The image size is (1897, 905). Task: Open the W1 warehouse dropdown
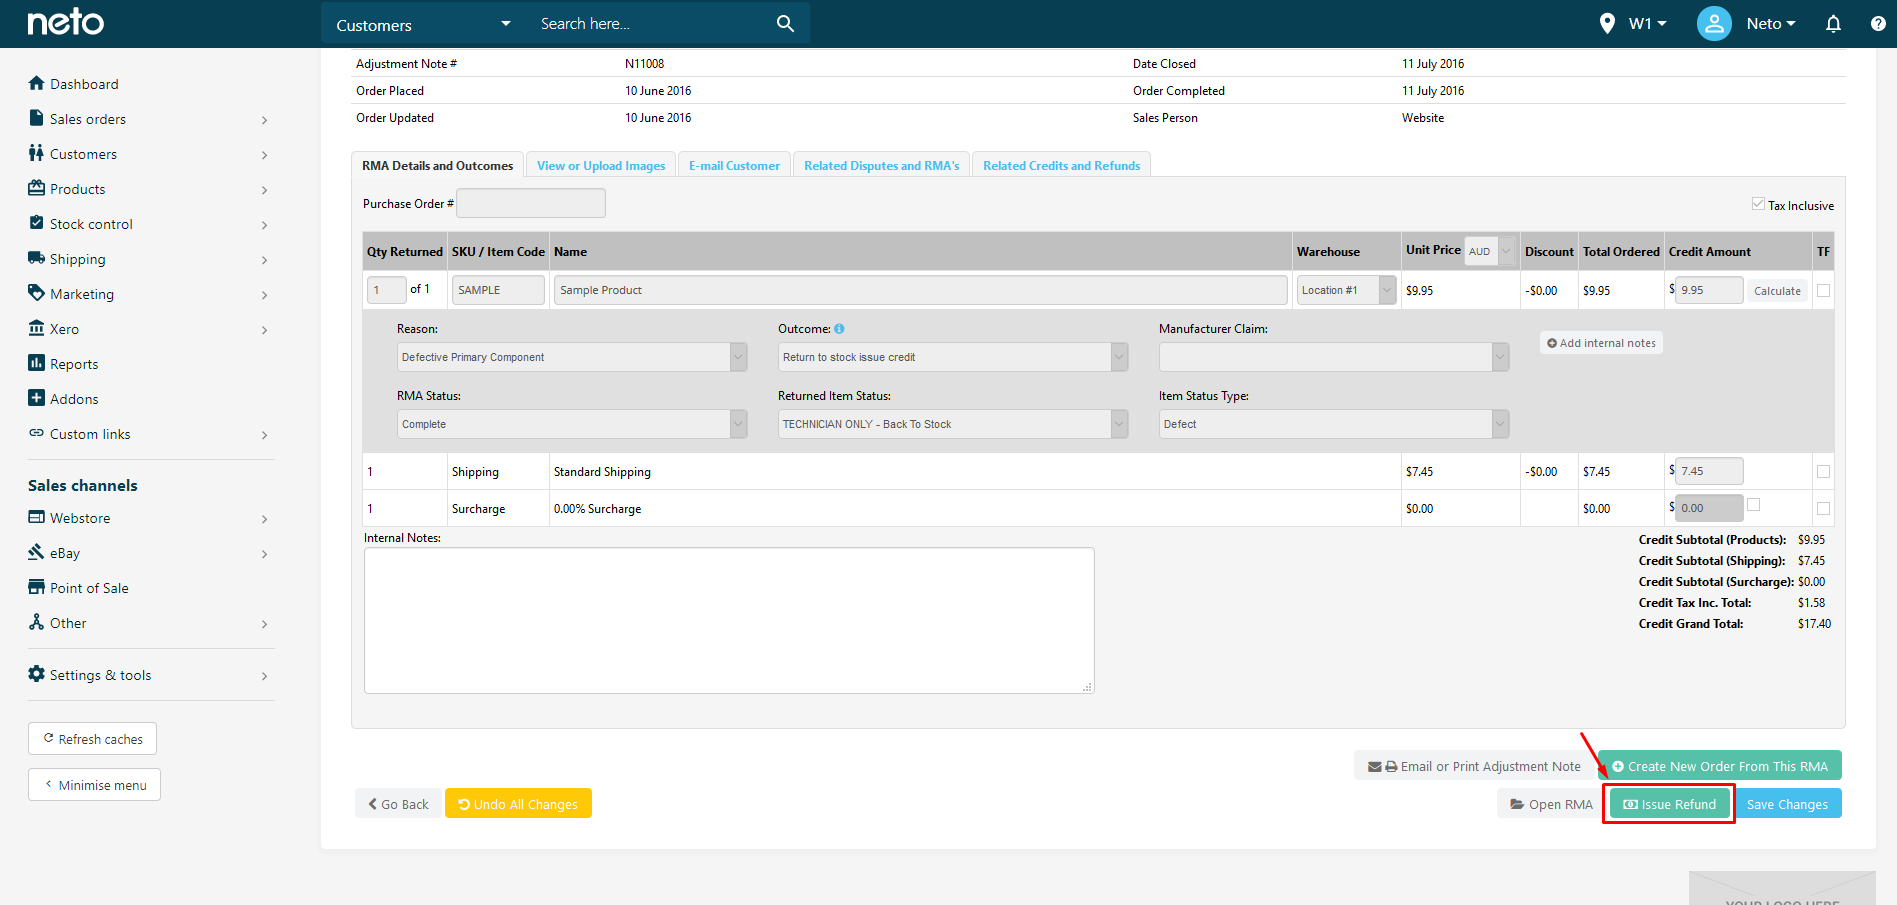pos(1648,23)
